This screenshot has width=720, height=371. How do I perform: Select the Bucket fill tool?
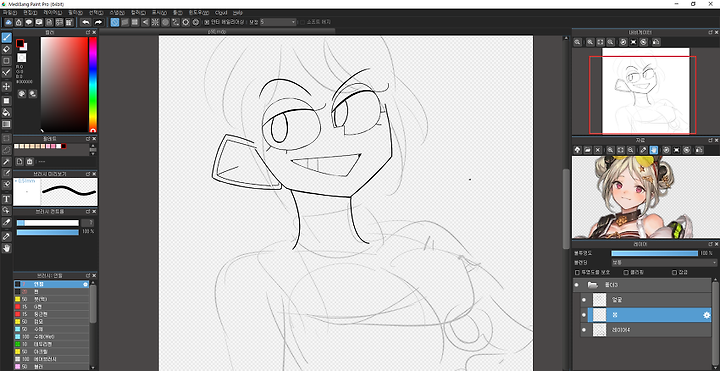[6, 112]
